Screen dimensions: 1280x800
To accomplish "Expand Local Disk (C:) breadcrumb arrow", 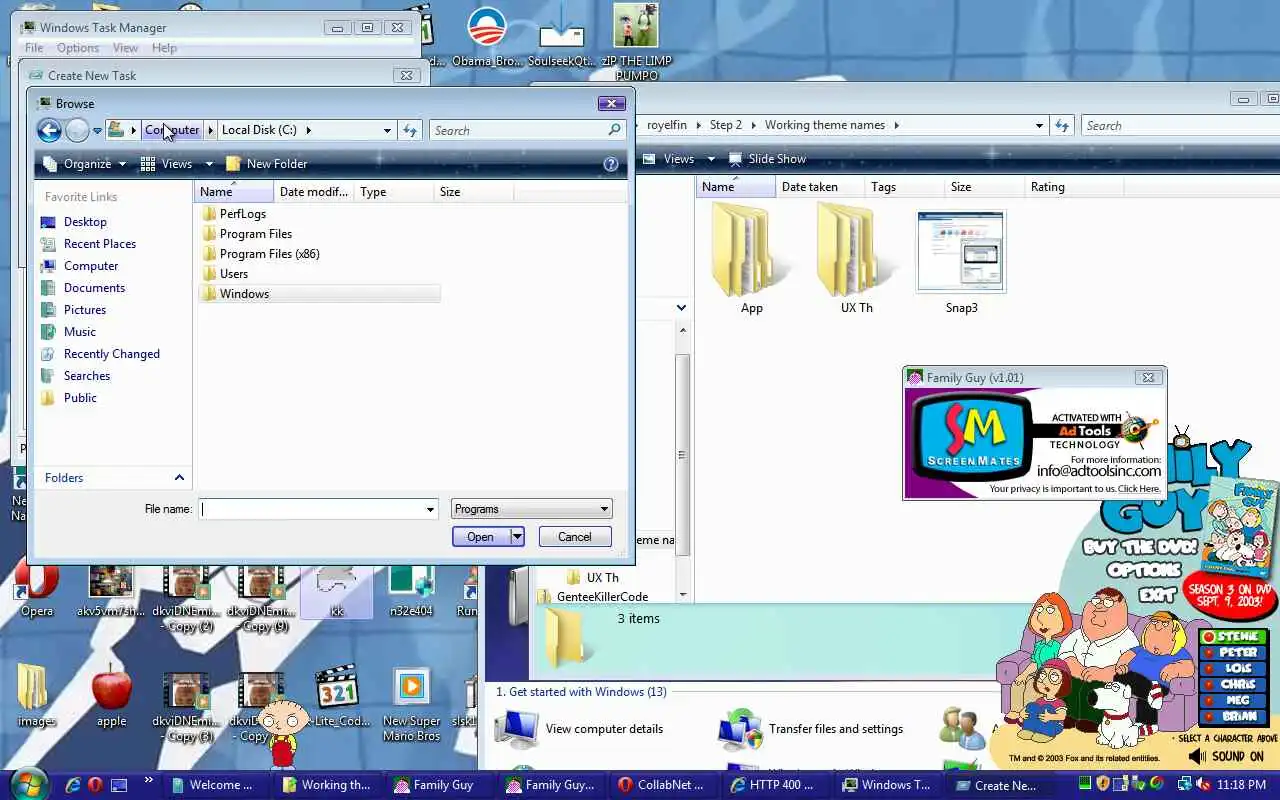I will (x=308, y=130).
